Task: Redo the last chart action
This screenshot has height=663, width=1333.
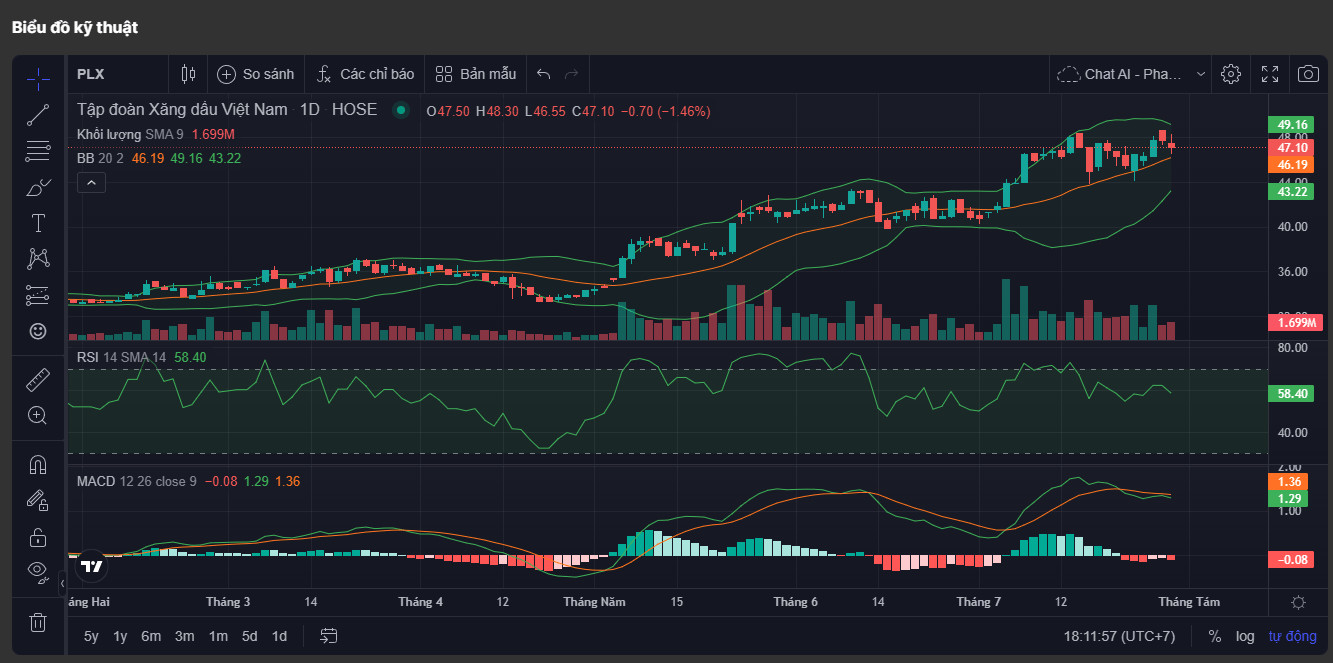Action: click(x=572, y=74)
